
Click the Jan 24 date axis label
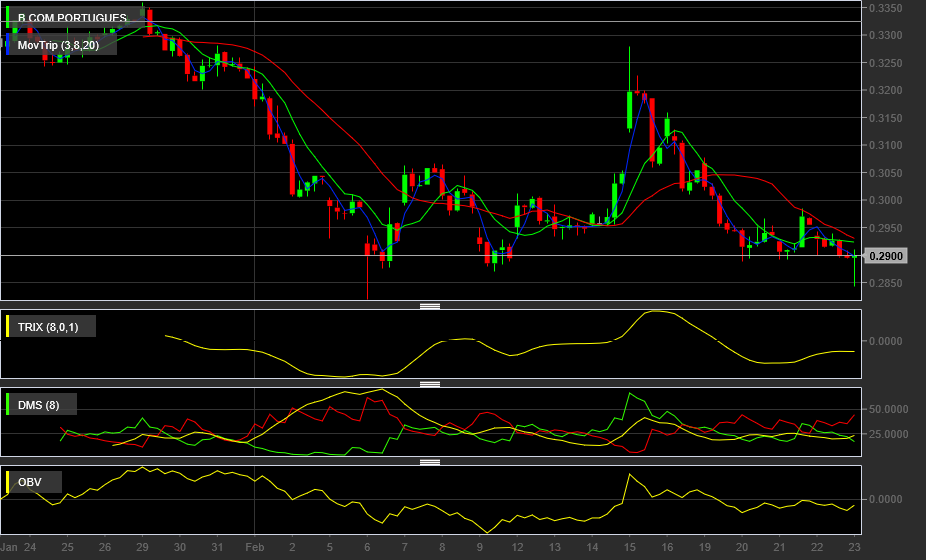click(x=20, y=548)
